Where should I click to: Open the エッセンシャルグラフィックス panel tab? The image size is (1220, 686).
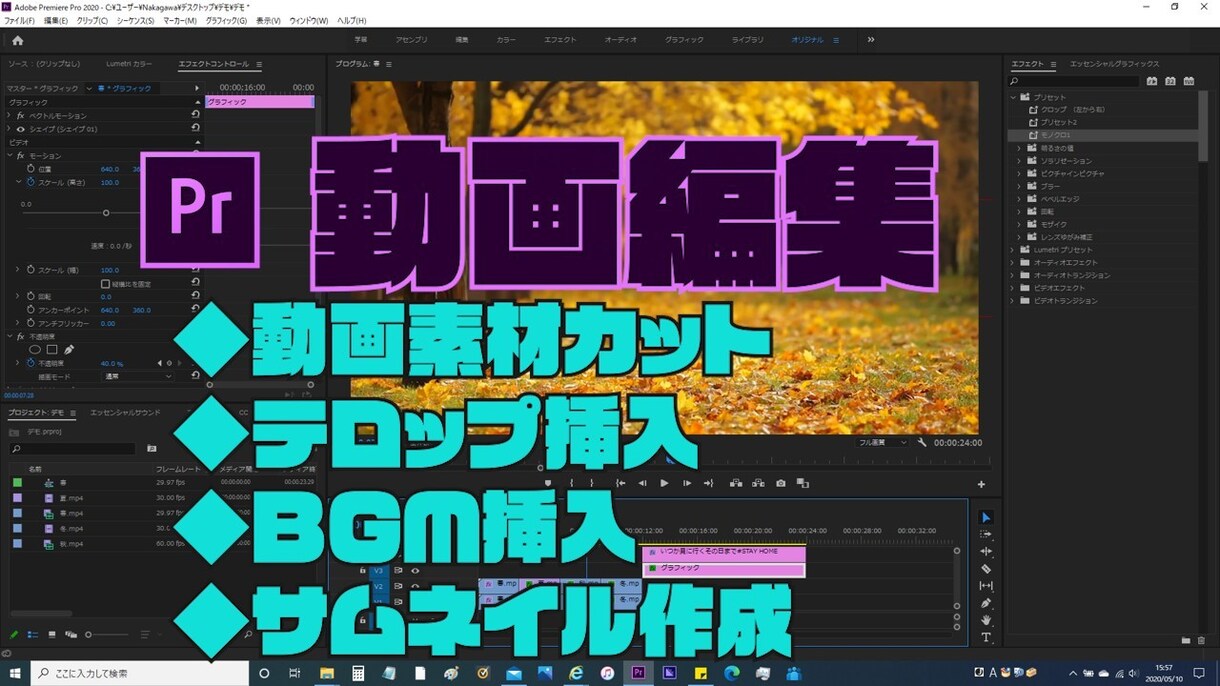[x=1115, y=64]
